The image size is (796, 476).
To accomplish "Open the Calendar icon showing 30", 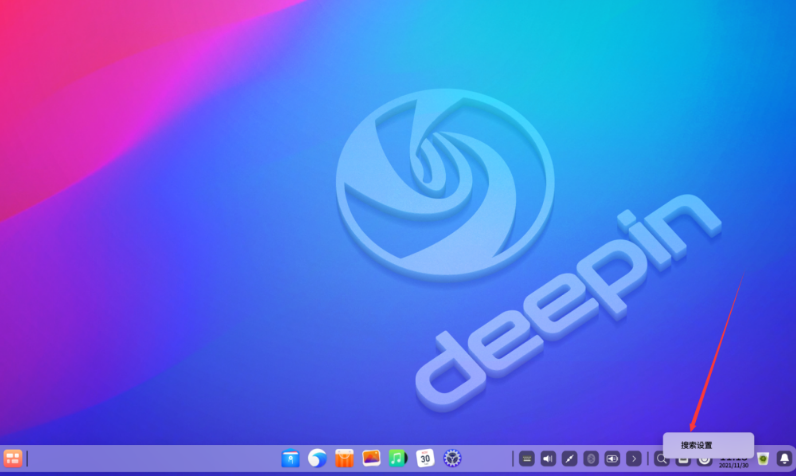I will [x=425, y=459].
